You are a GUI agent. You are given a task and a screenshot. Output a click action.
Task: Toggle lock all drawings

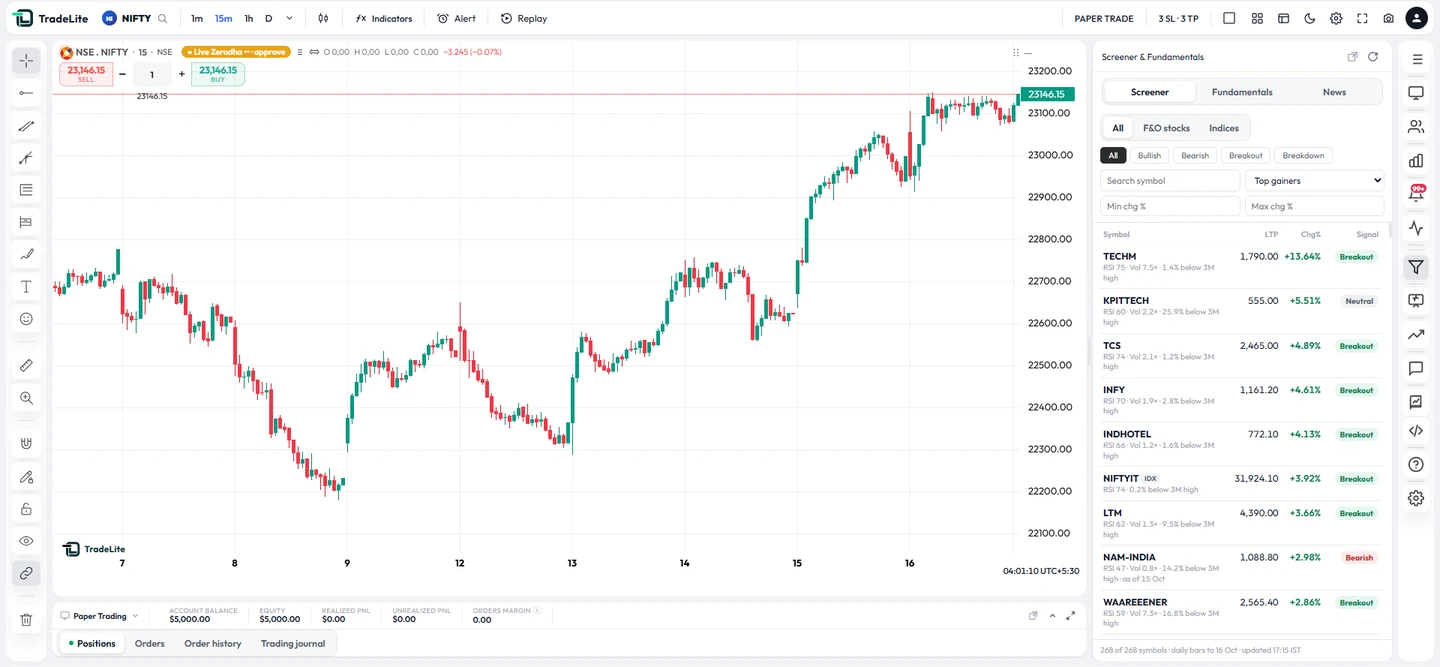tap(26, 509)
